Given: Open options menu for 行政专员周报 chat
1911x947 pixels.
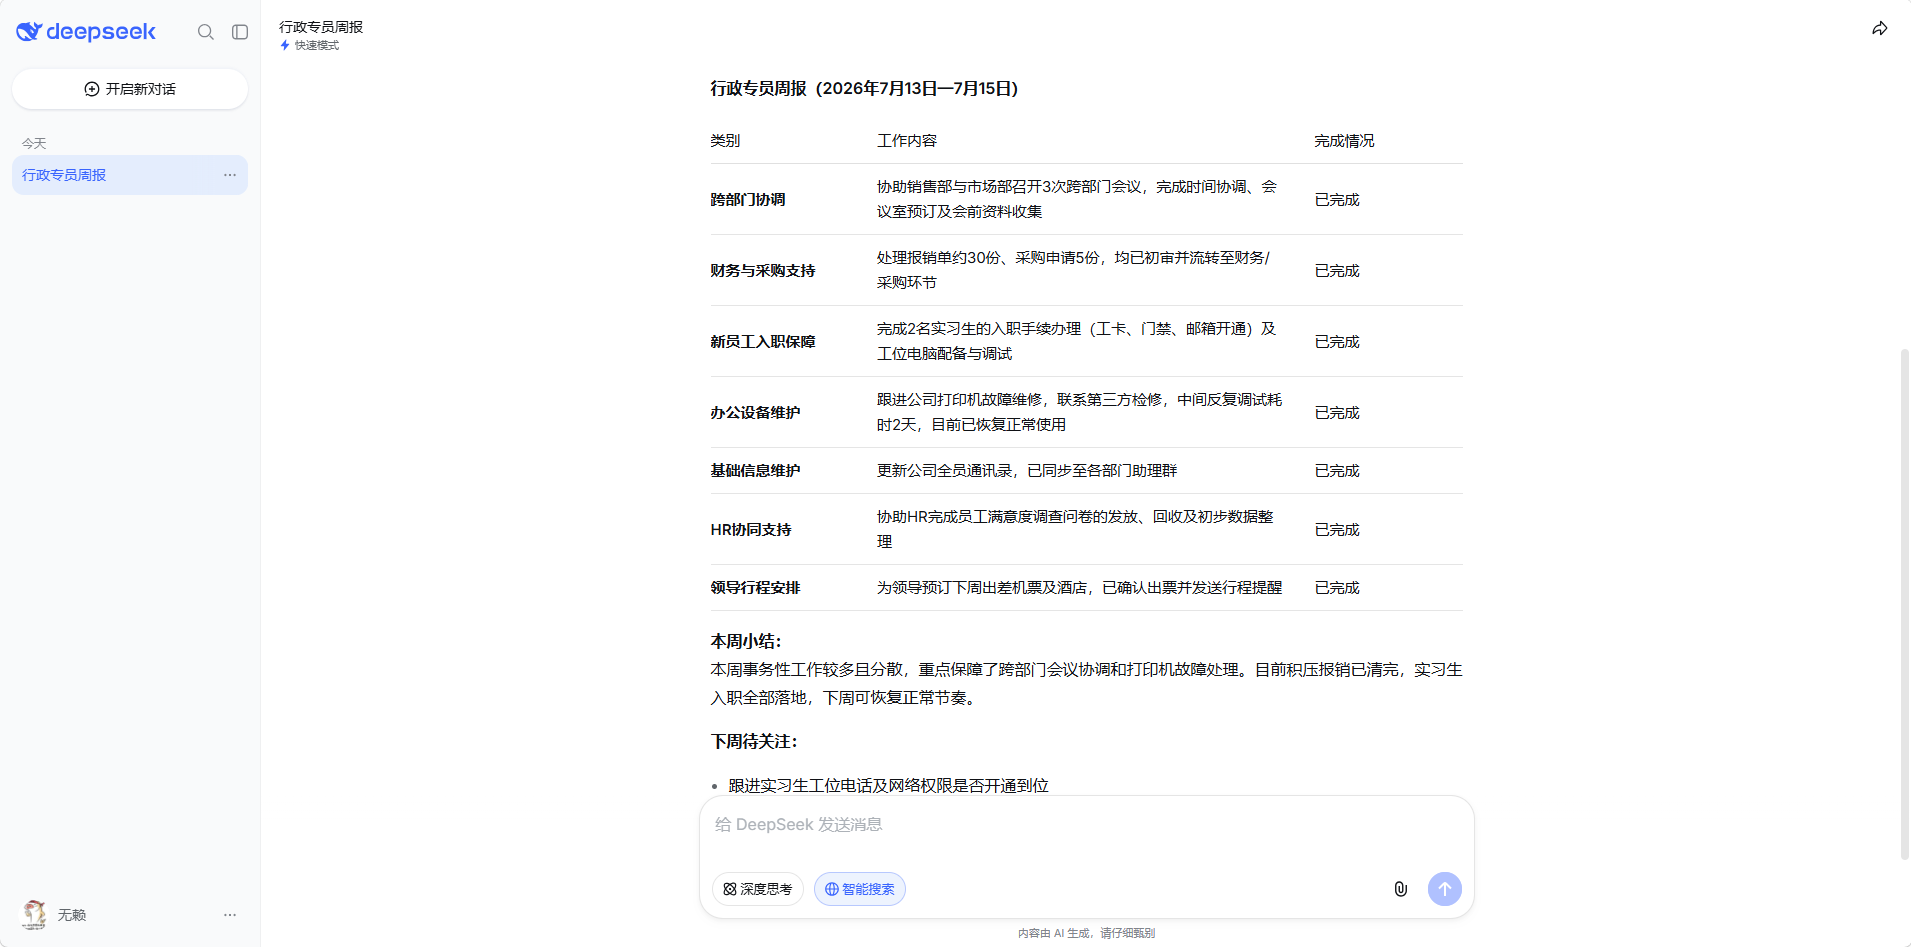Looking at the screenshot, I should (230, 175).
